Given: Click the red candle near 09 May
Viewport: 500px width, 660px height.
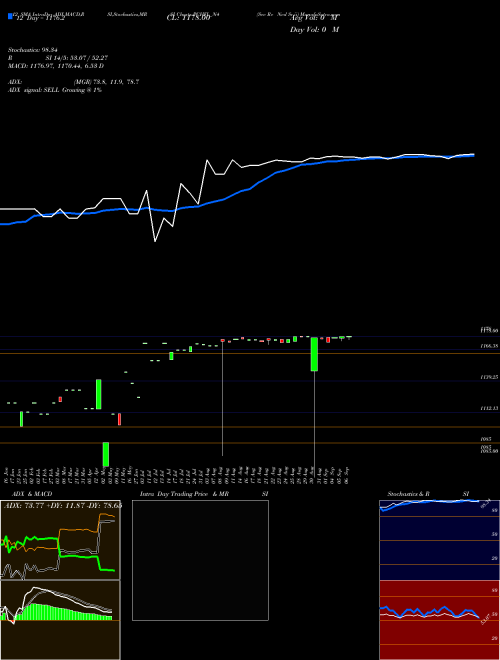Looking at the screenshot, I should tap(119, 419).
